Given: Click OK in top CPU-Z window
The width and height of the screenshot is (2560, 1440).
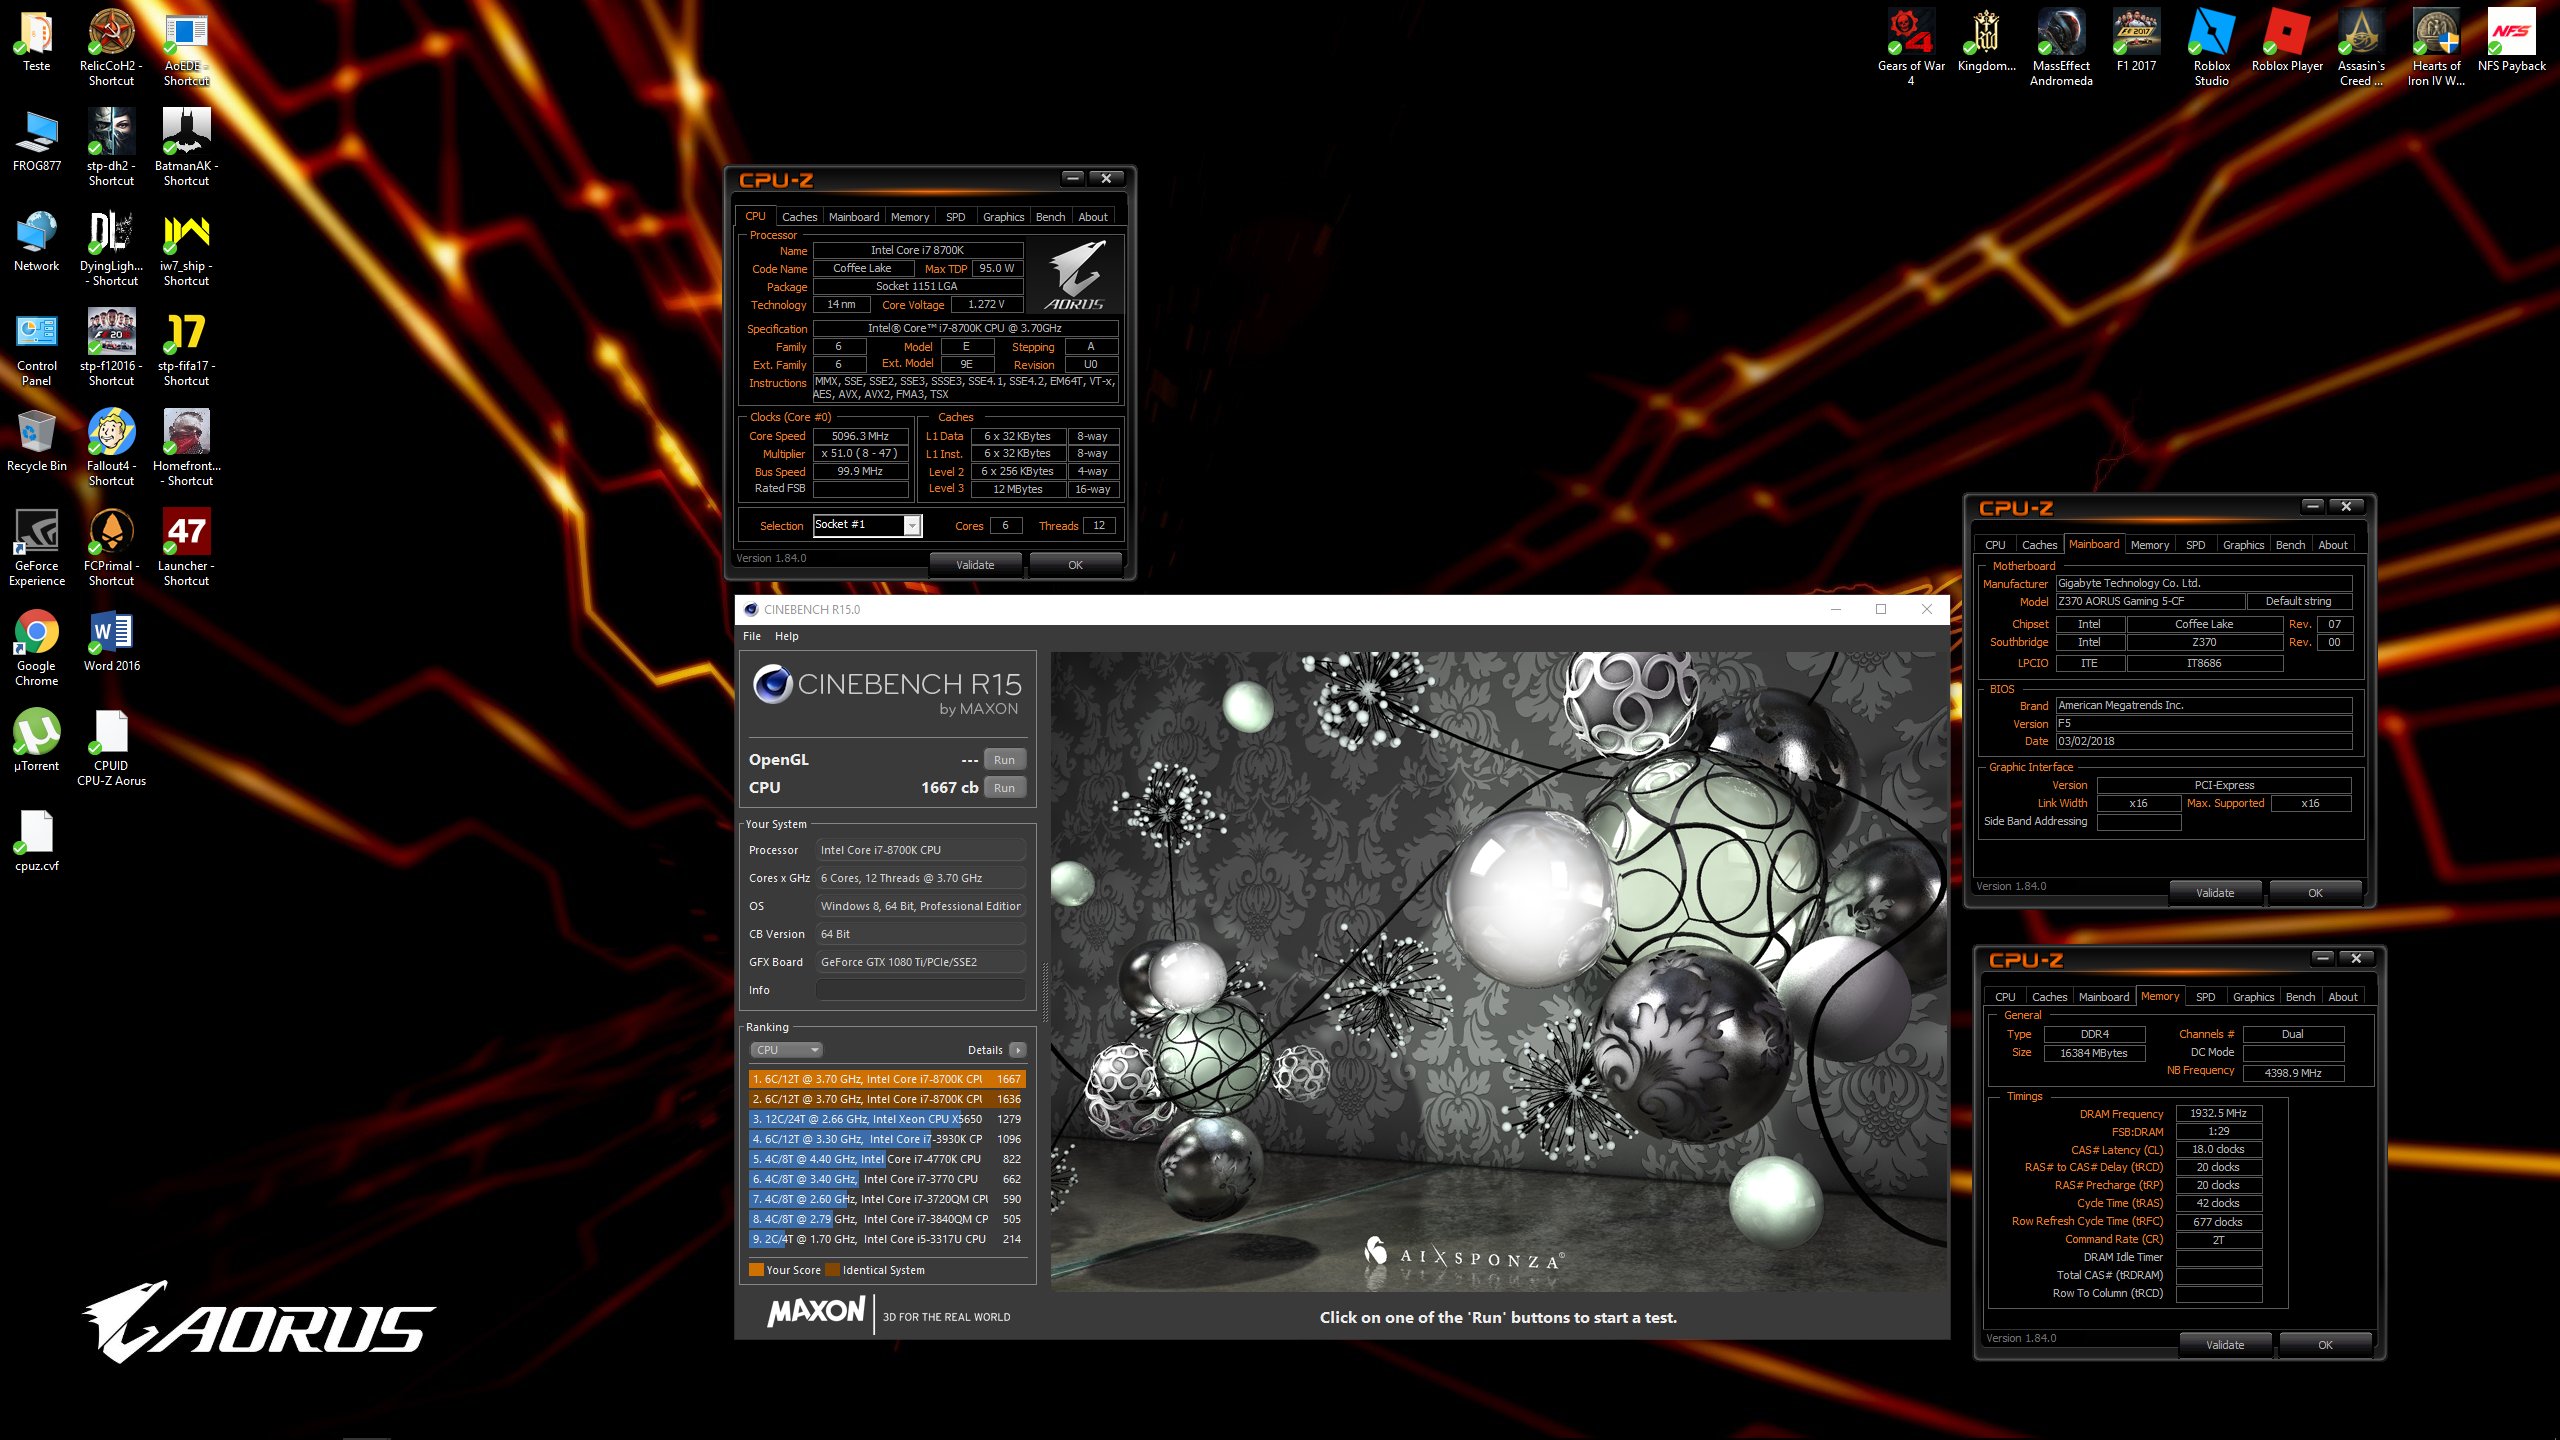Looking at the screenshot, I should point(1075,564).
